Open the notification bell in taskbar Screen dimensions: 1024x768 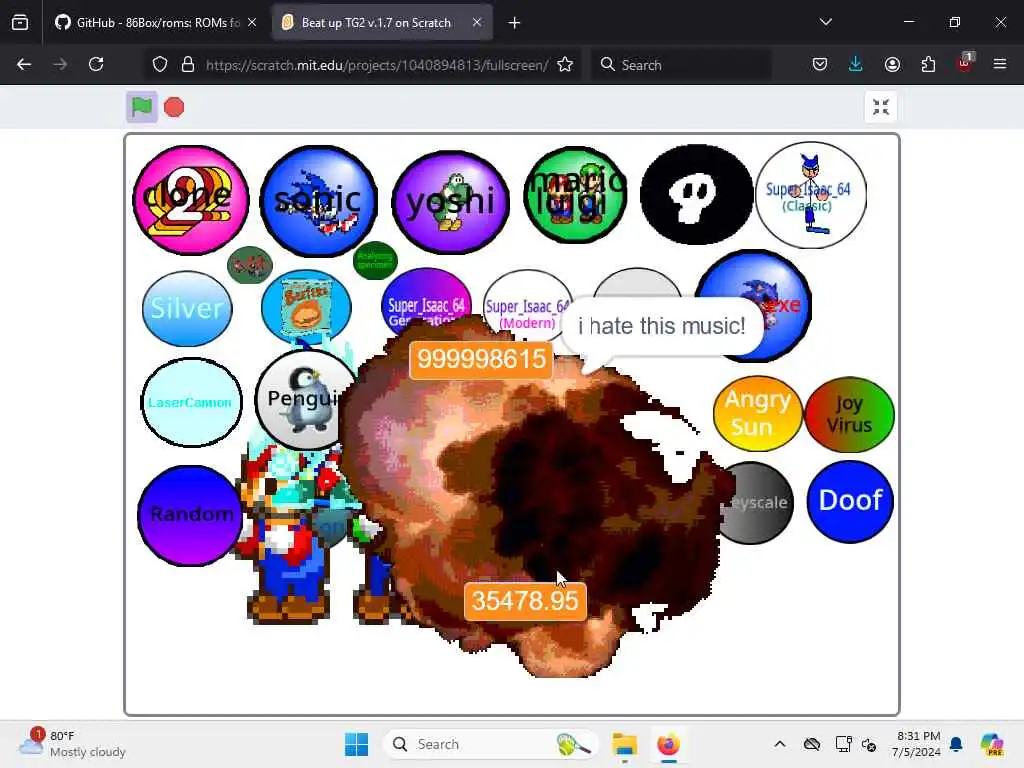(956, 744)
